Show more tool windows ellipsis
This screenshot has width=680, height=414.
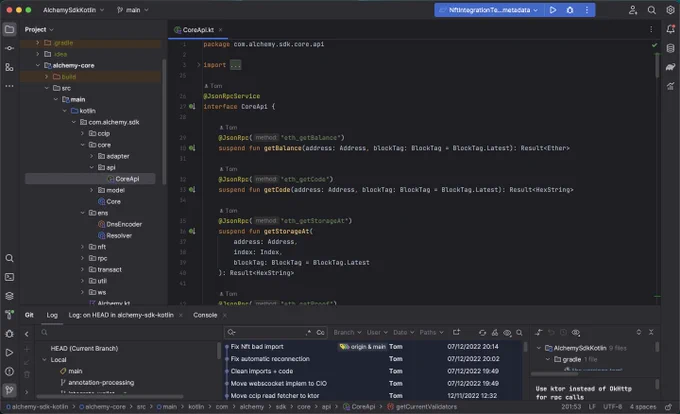click(9, 86)
